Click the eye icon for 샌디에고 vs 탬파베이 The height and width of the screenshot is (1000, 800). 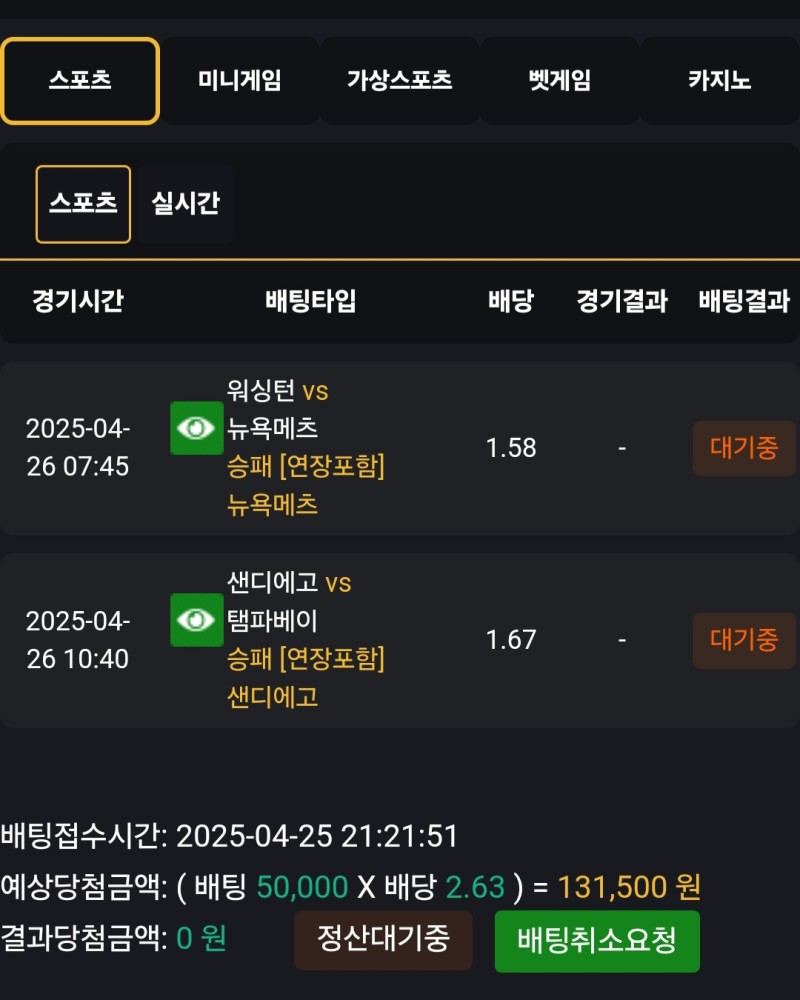pyautogui.click(x=196, y=620)
